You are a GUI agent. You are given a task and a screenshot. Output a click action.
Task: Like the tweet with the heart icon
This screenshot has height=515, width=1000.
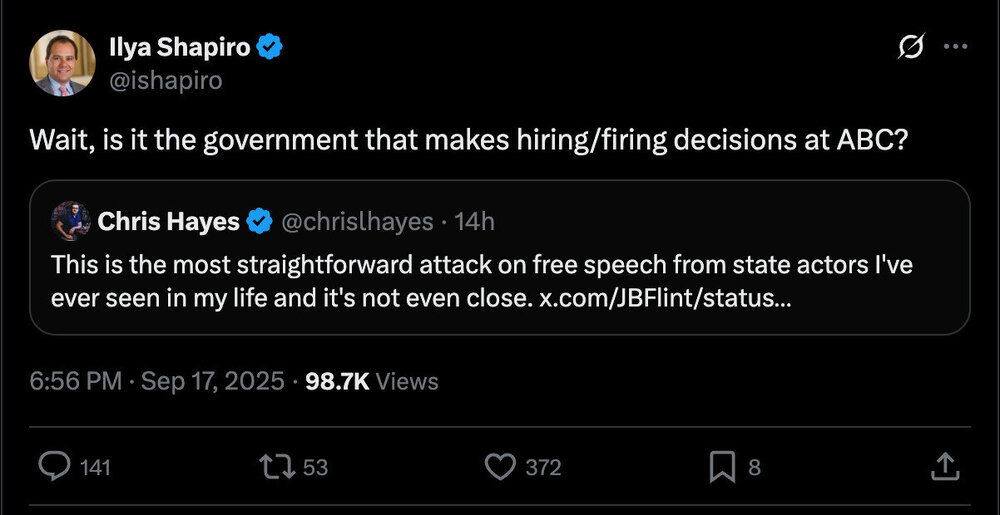pos(498,466)
